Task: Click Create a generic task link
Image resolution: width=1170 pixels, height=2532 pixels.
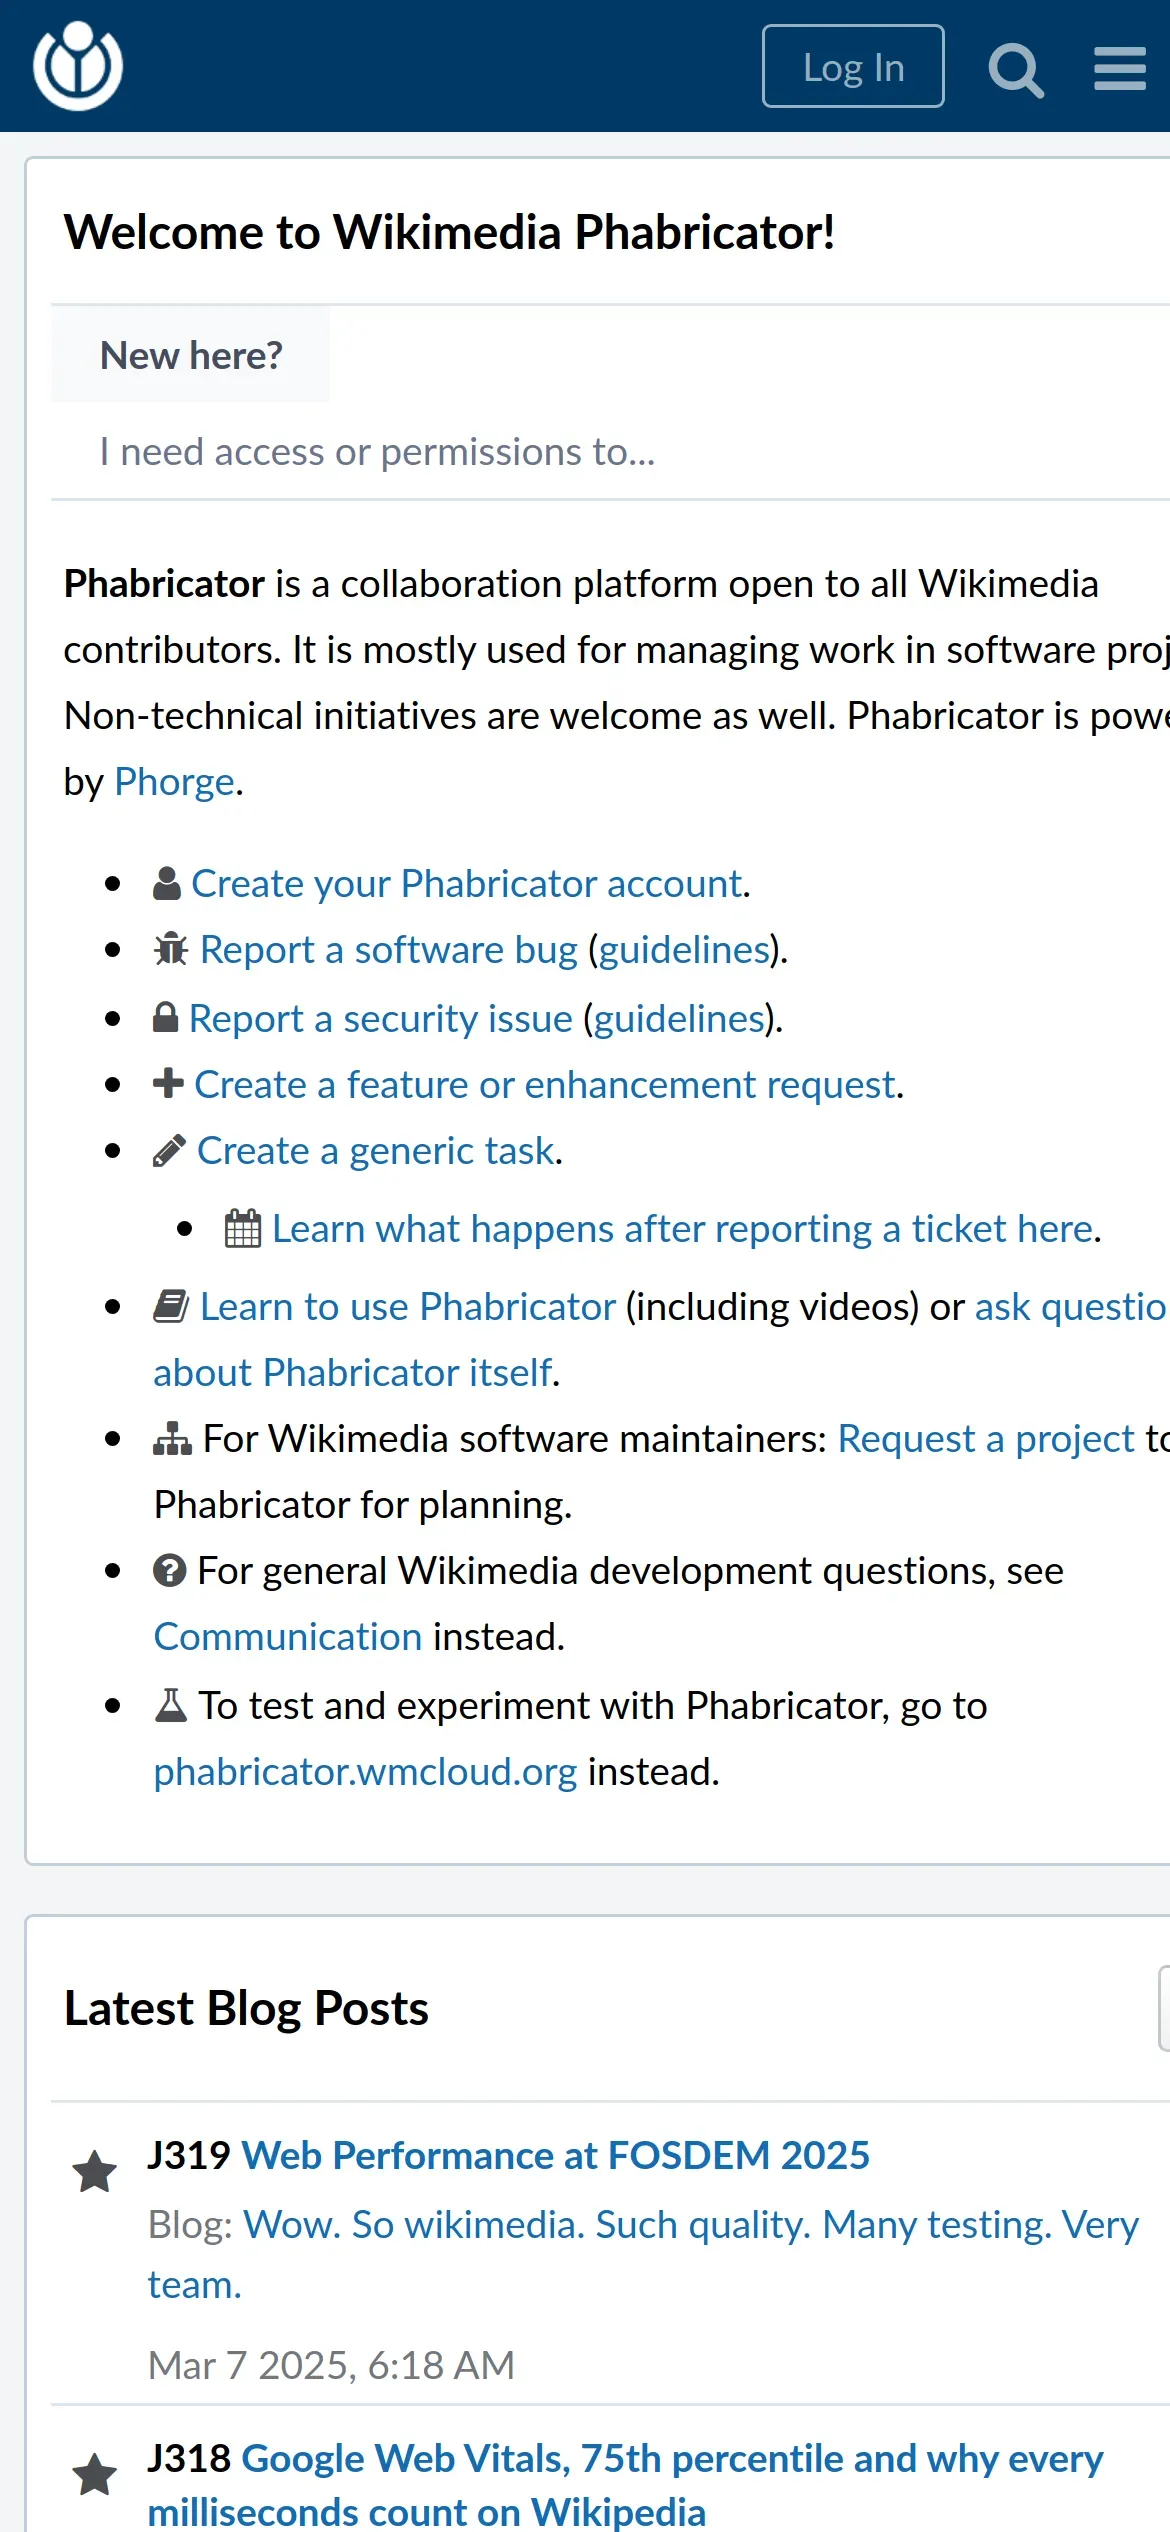Action: pos(375,1151)
